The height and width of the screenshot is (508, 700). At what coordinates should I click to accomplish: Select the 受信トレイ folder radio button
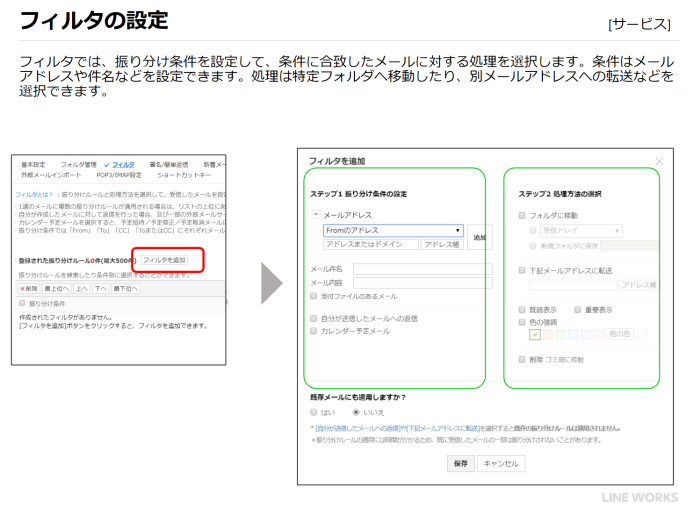click(x=533, y=230)
